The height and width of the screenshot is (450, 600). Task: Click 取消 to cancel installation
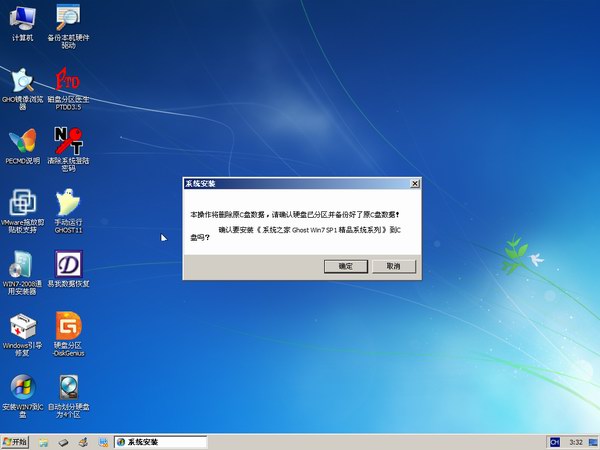pyautogui.click(x=393, y=267)
